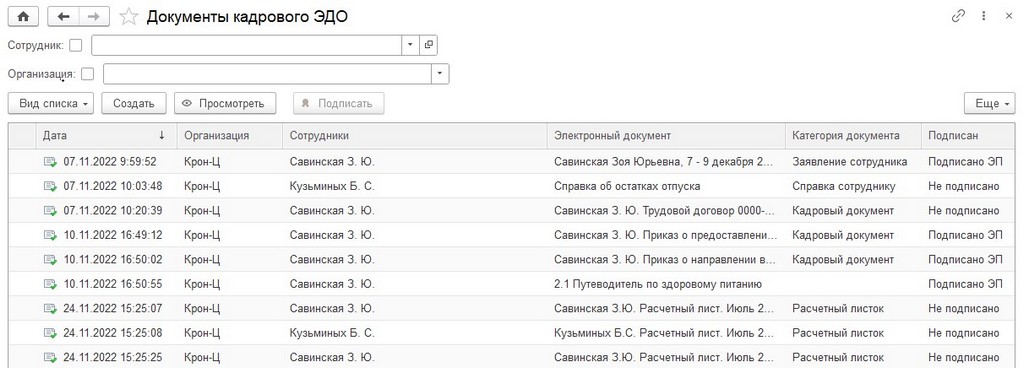The height and width of the screenshot is (368, 1024).
Task: Open the Еще menu
Action: pos(990,103)
